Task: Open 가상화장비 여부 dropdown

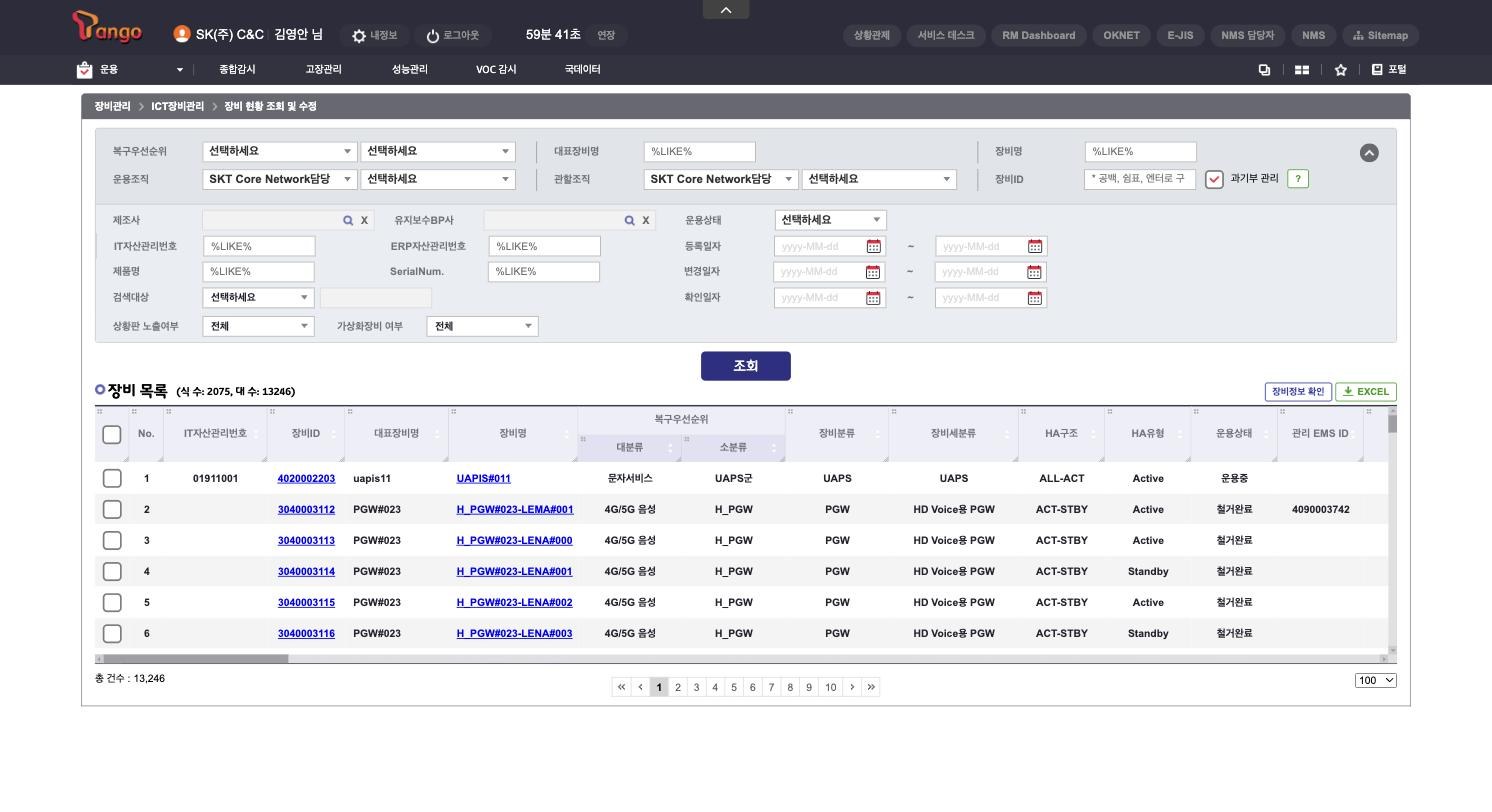Action: coord(482,326)
